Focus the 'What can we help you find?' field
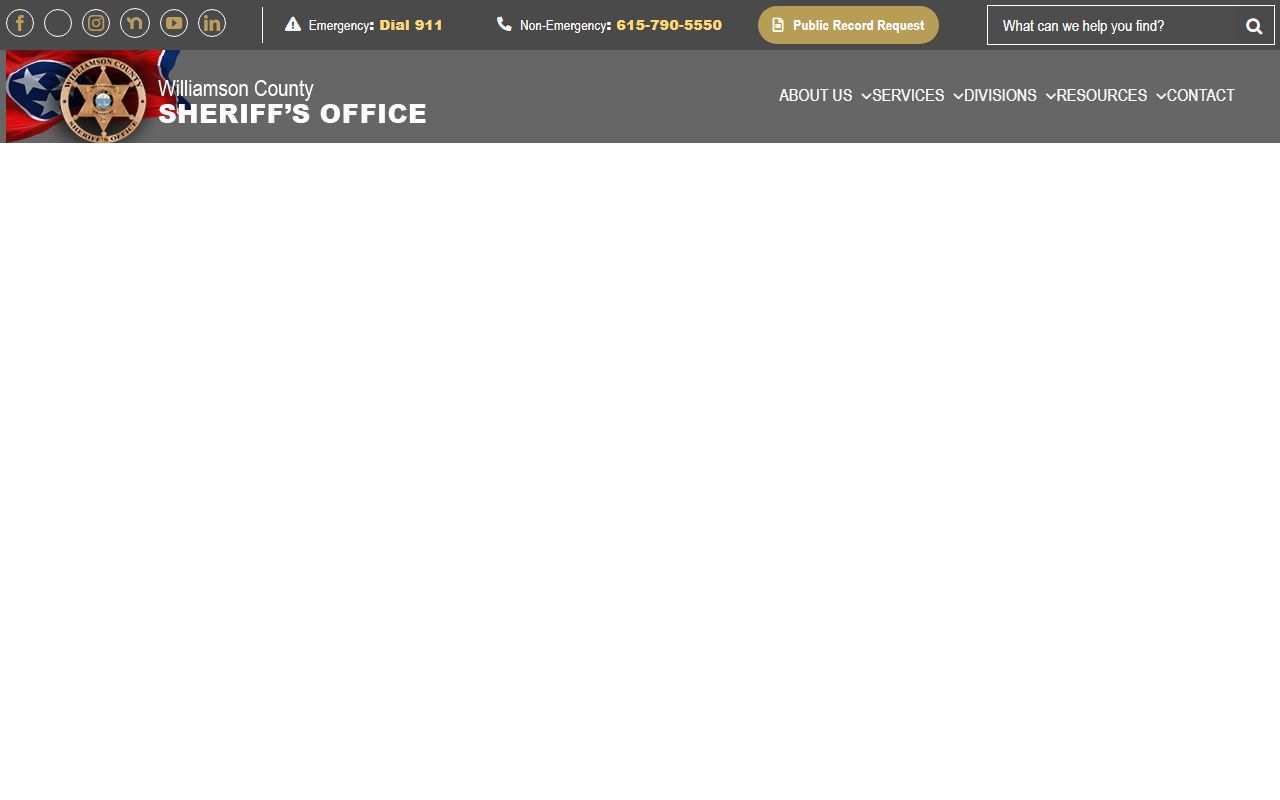This screenshot has height=800, width=1280. point(1115,26)
